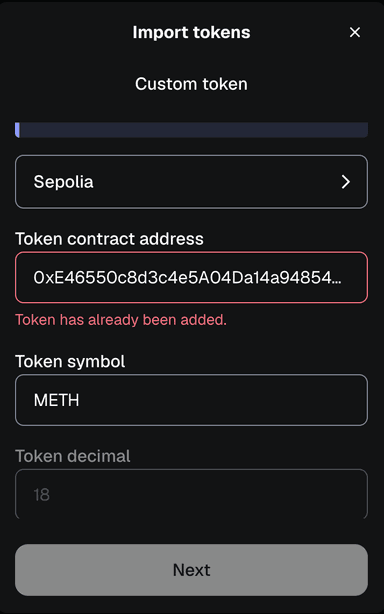The width and height of the screenshot is (384, 614).
Task: Click the 18 decimal value
Action: (x=41, y=495)
